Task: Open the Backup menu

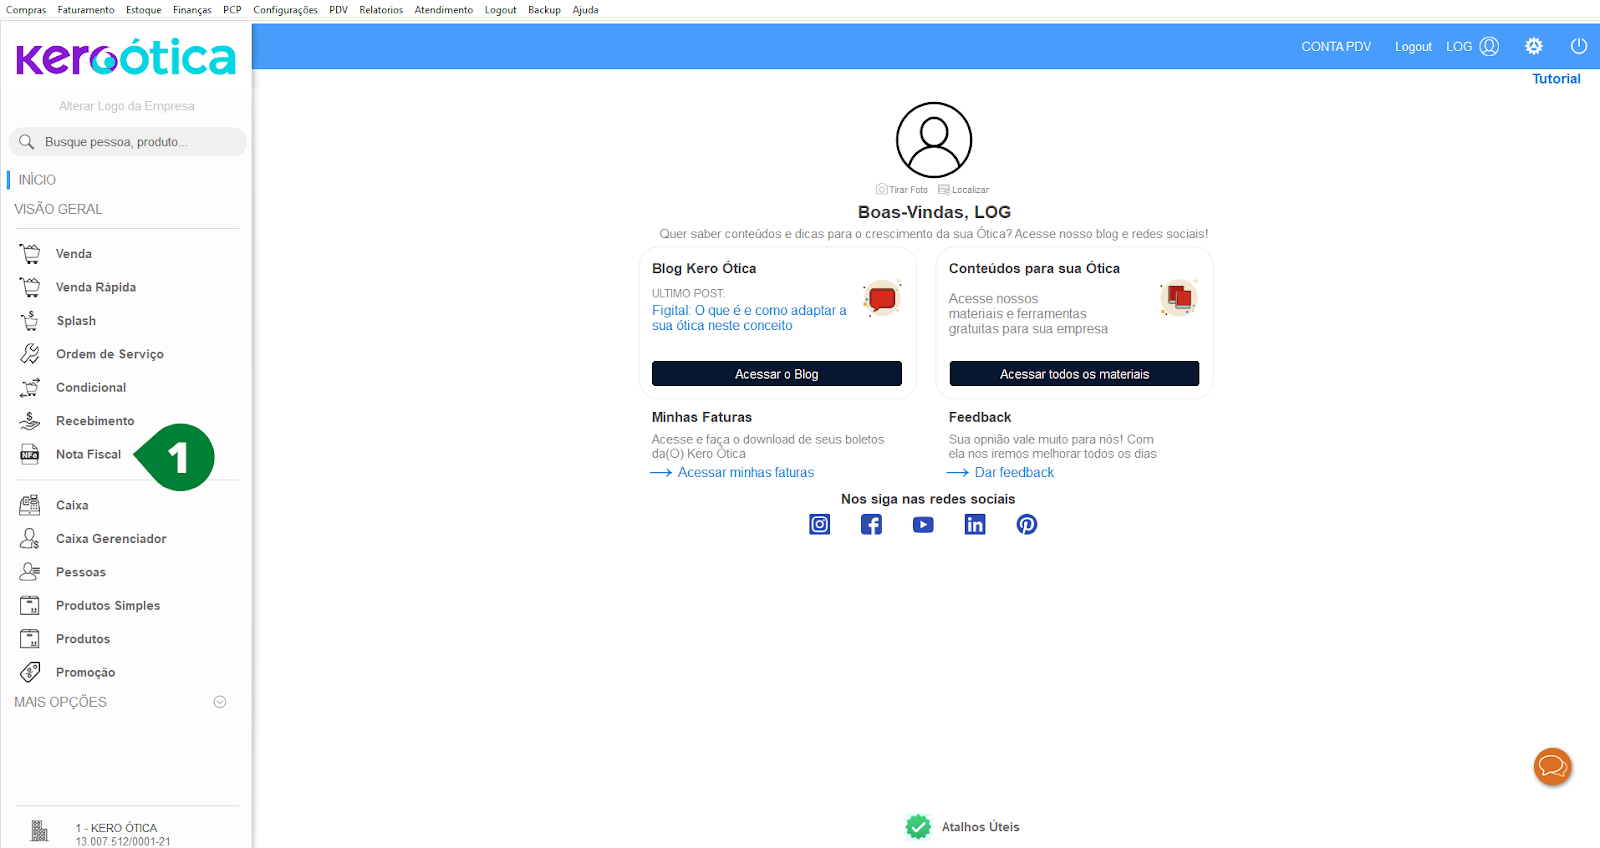Action: (x=544, y=10)
